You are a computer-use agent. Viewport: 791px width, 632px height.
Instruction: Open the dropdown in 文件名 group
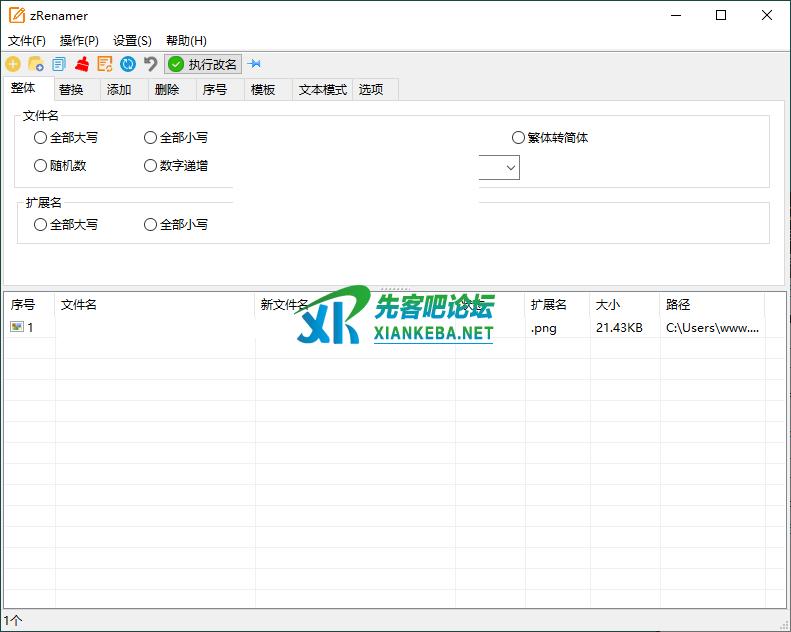tap(510, 168)
